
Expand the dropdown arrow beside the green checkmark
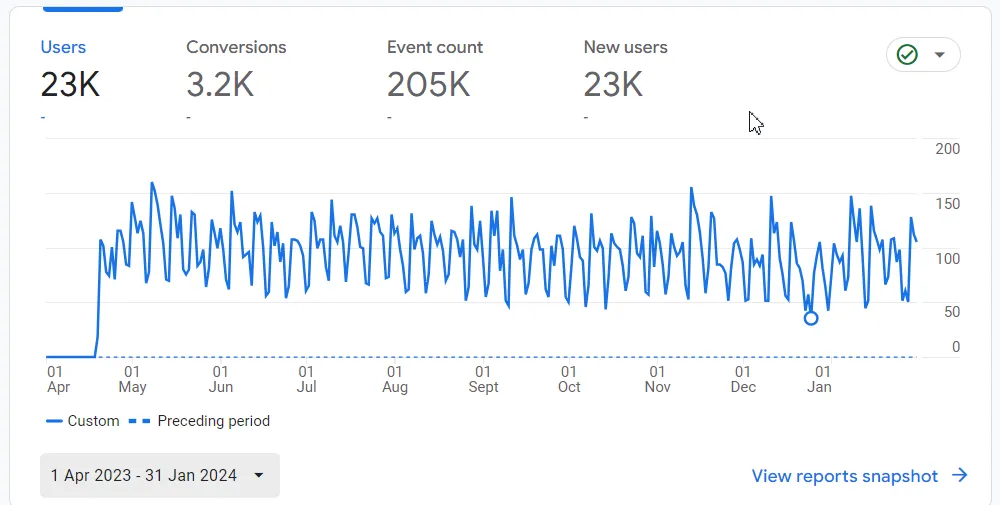939,55
